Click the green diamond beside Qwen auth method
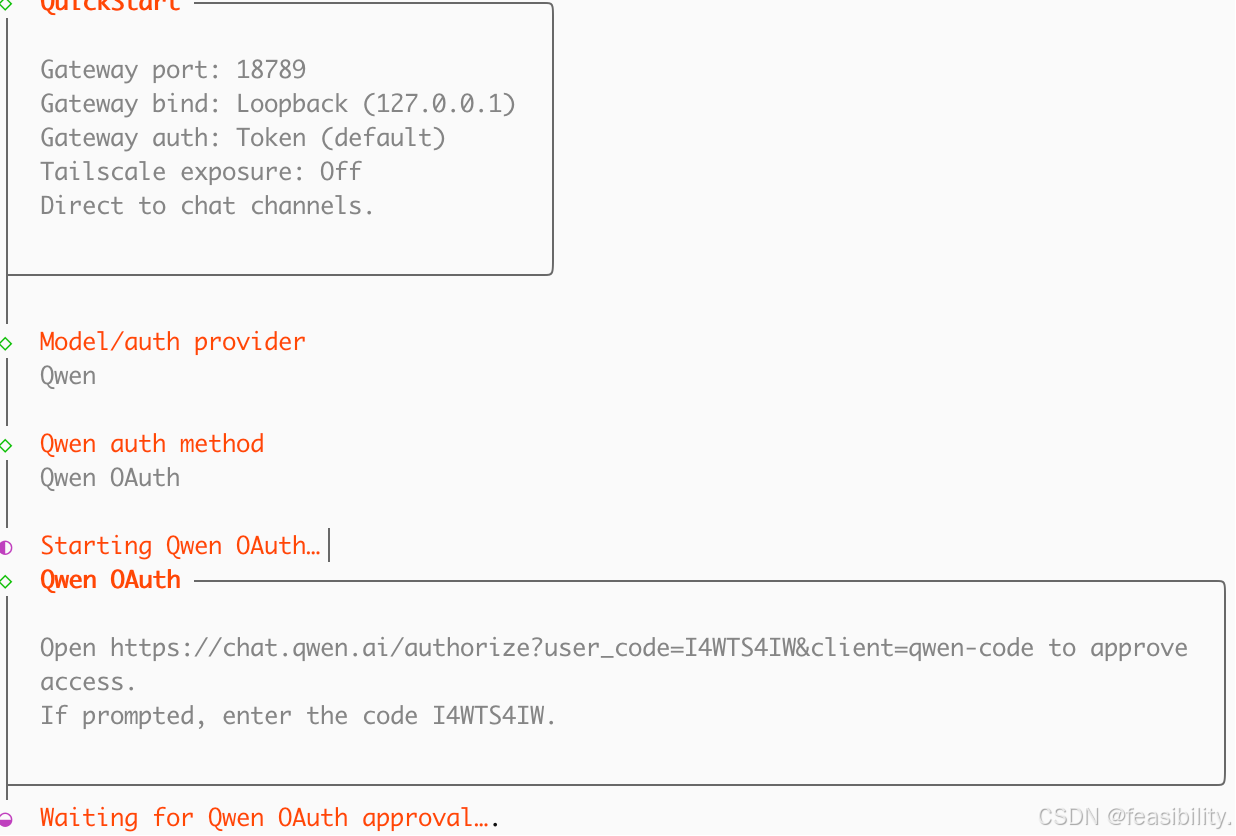Viewport: 1236px width, 836px height. pos(6,445)
